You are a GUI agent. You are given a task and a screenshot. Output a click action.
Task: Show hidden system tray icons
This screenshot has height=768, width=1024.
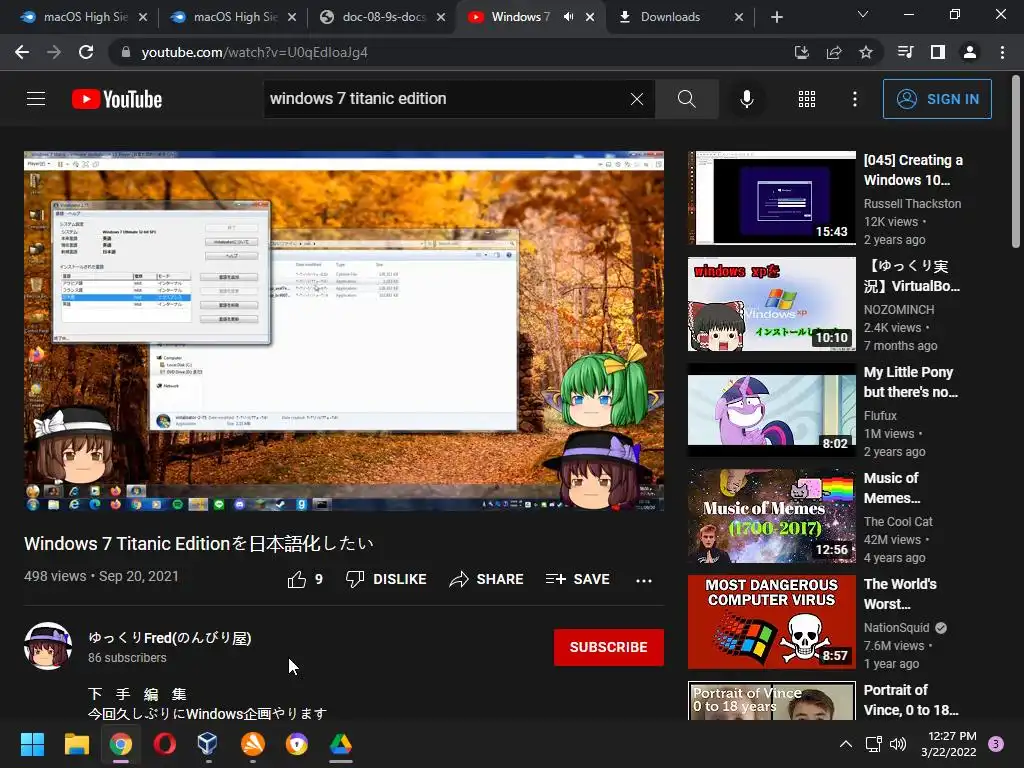pos(845,744)
